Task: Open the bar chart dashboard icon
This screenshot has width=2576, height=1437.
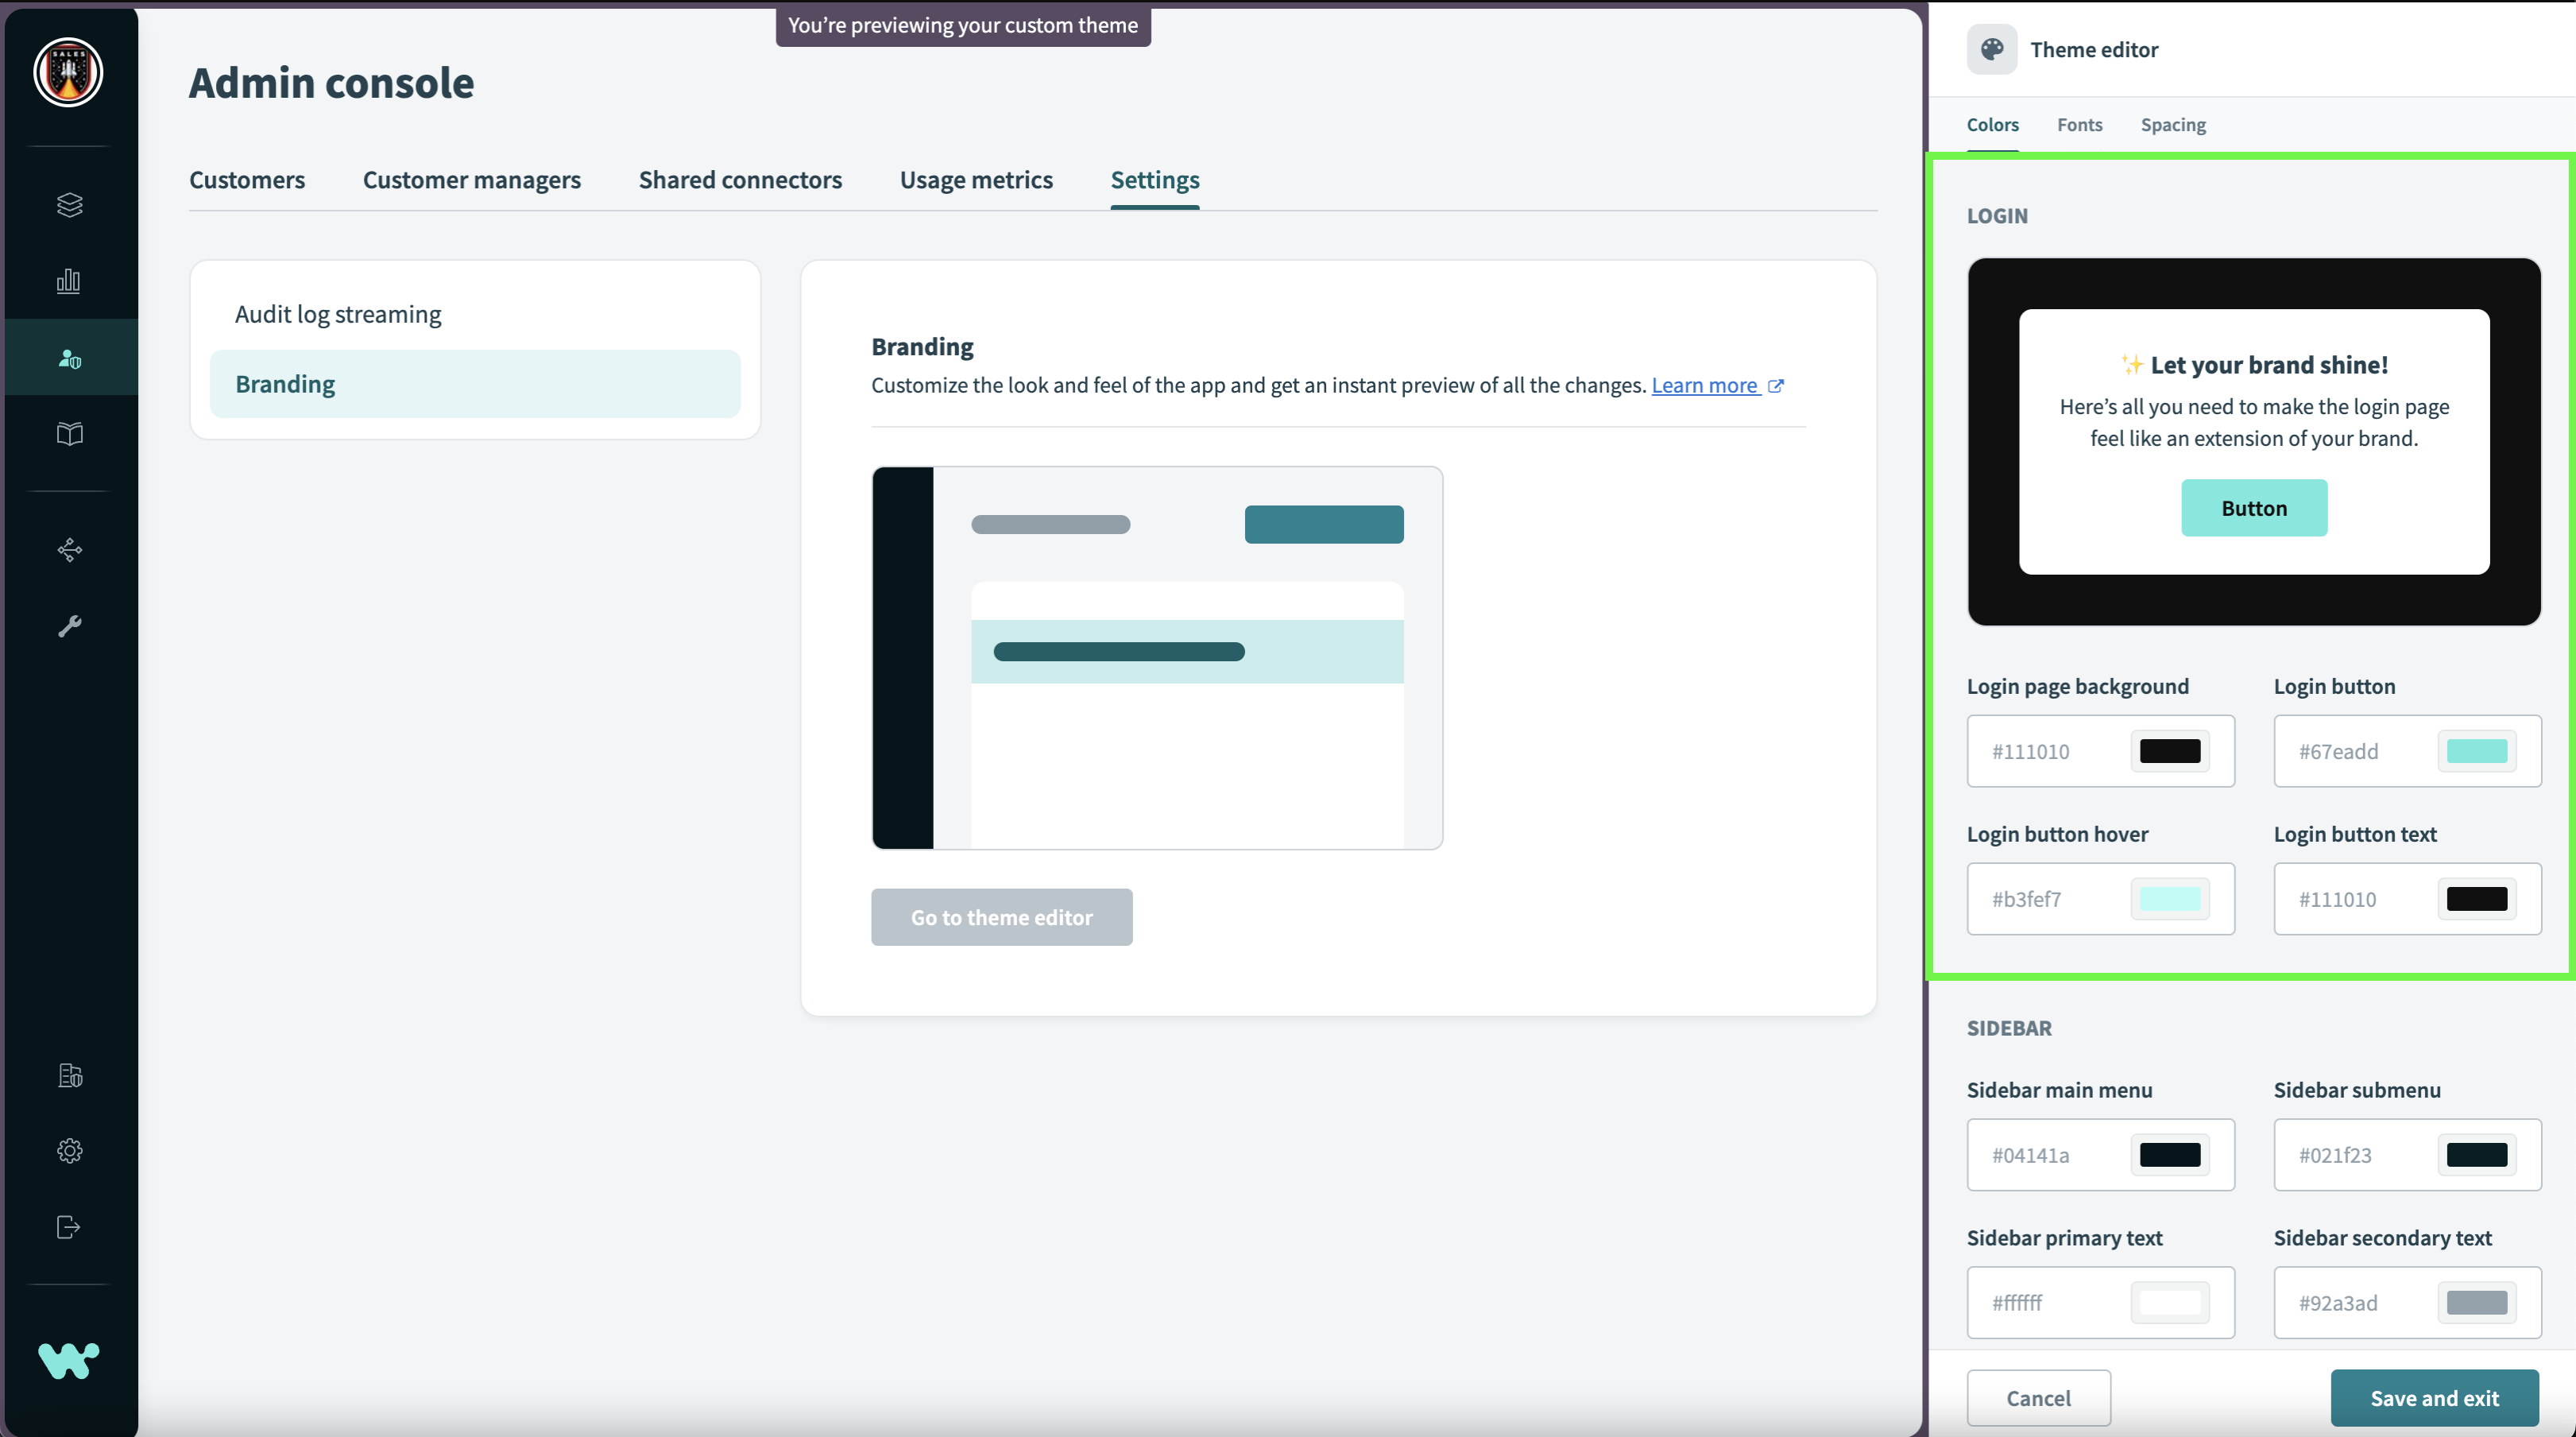Action: coord(69,281)
